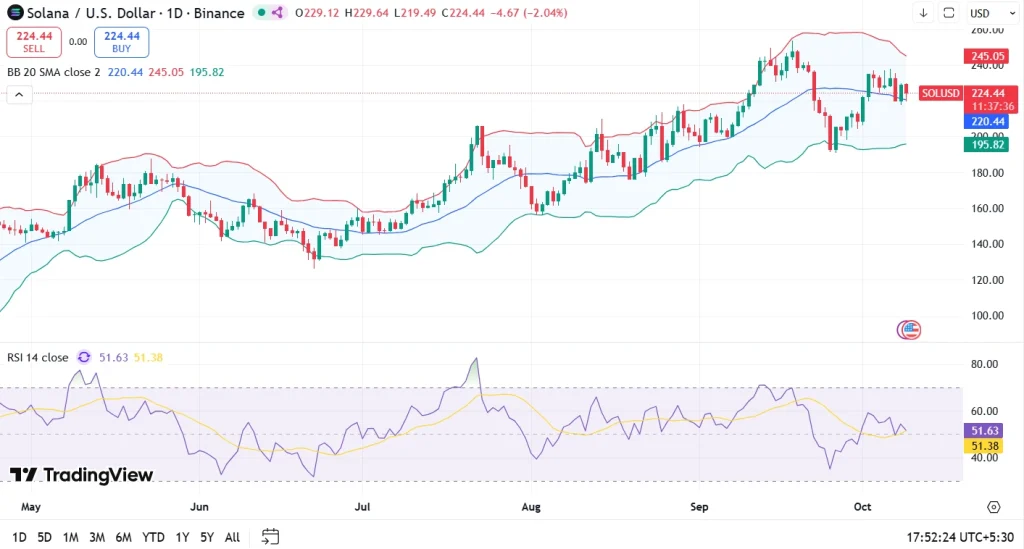Viewport: 1024px width, 549px height.
Task: Collapse the indicator legend chevron
Action: [19, 95]
